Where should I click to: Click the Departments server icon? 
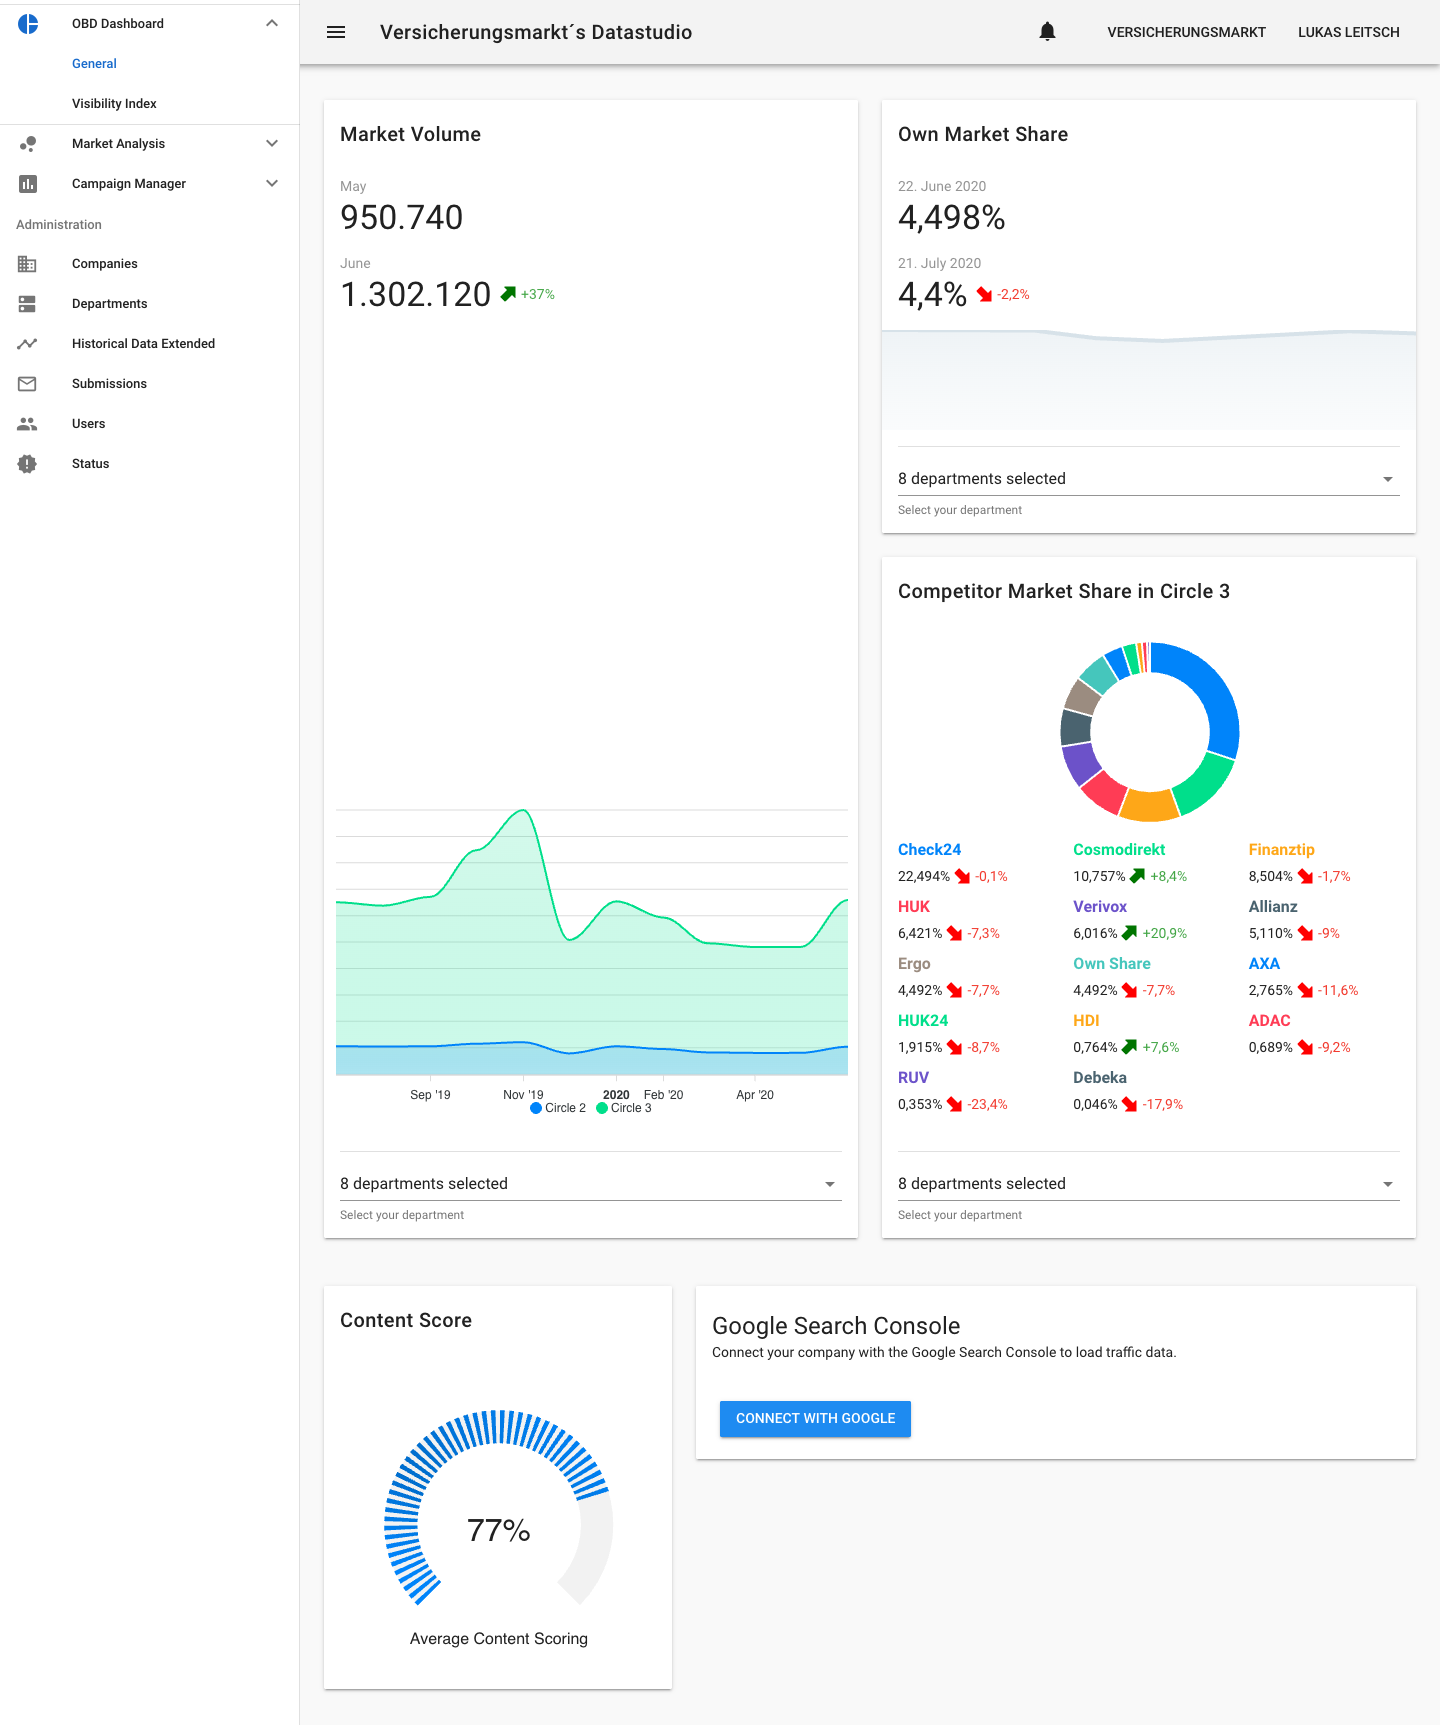click(x=27, y=304)
